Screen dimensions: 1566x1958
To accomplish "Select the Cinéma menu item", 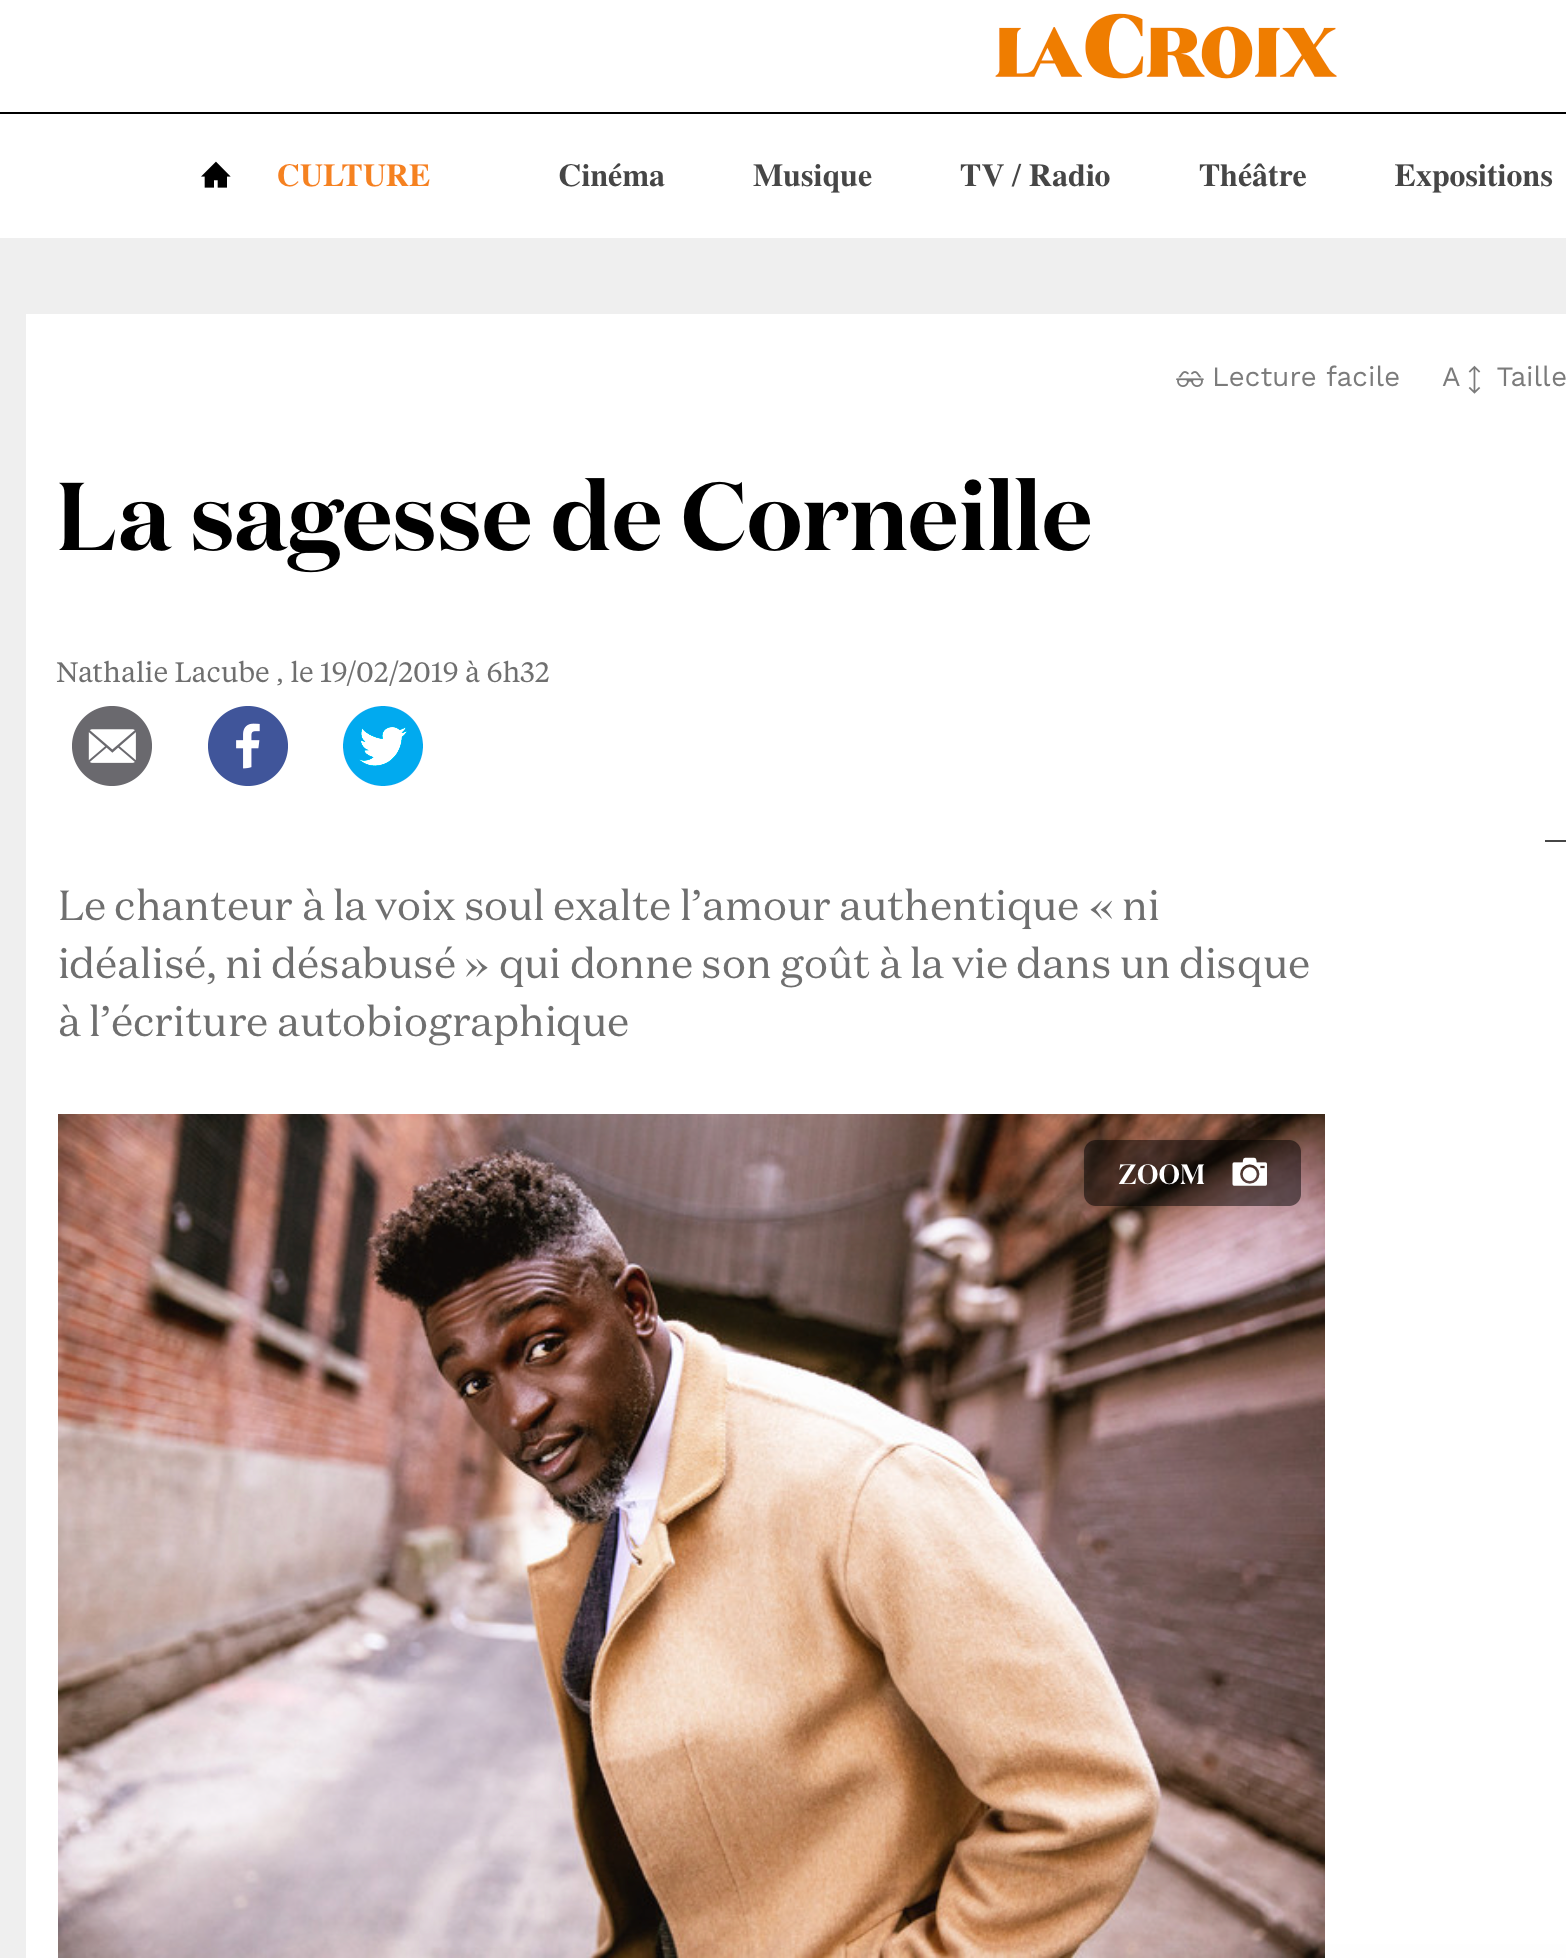I will coord(611,176).
